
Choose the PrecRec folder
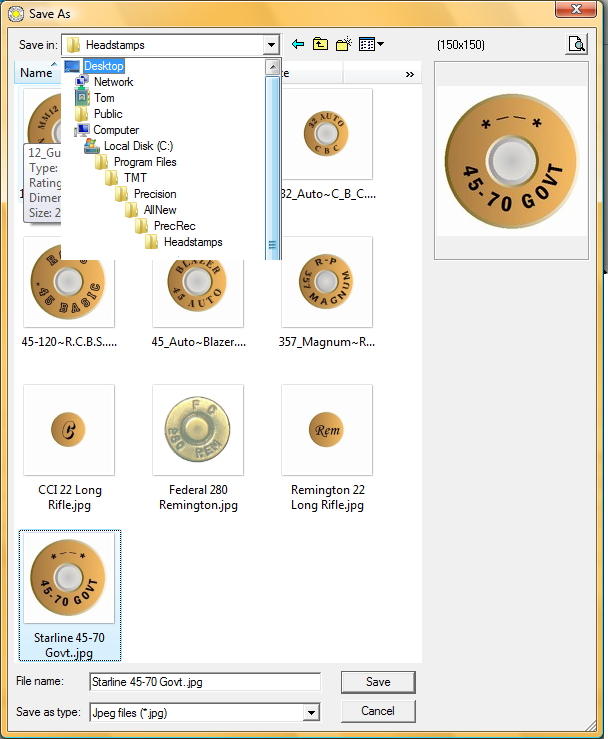point(174,226)
